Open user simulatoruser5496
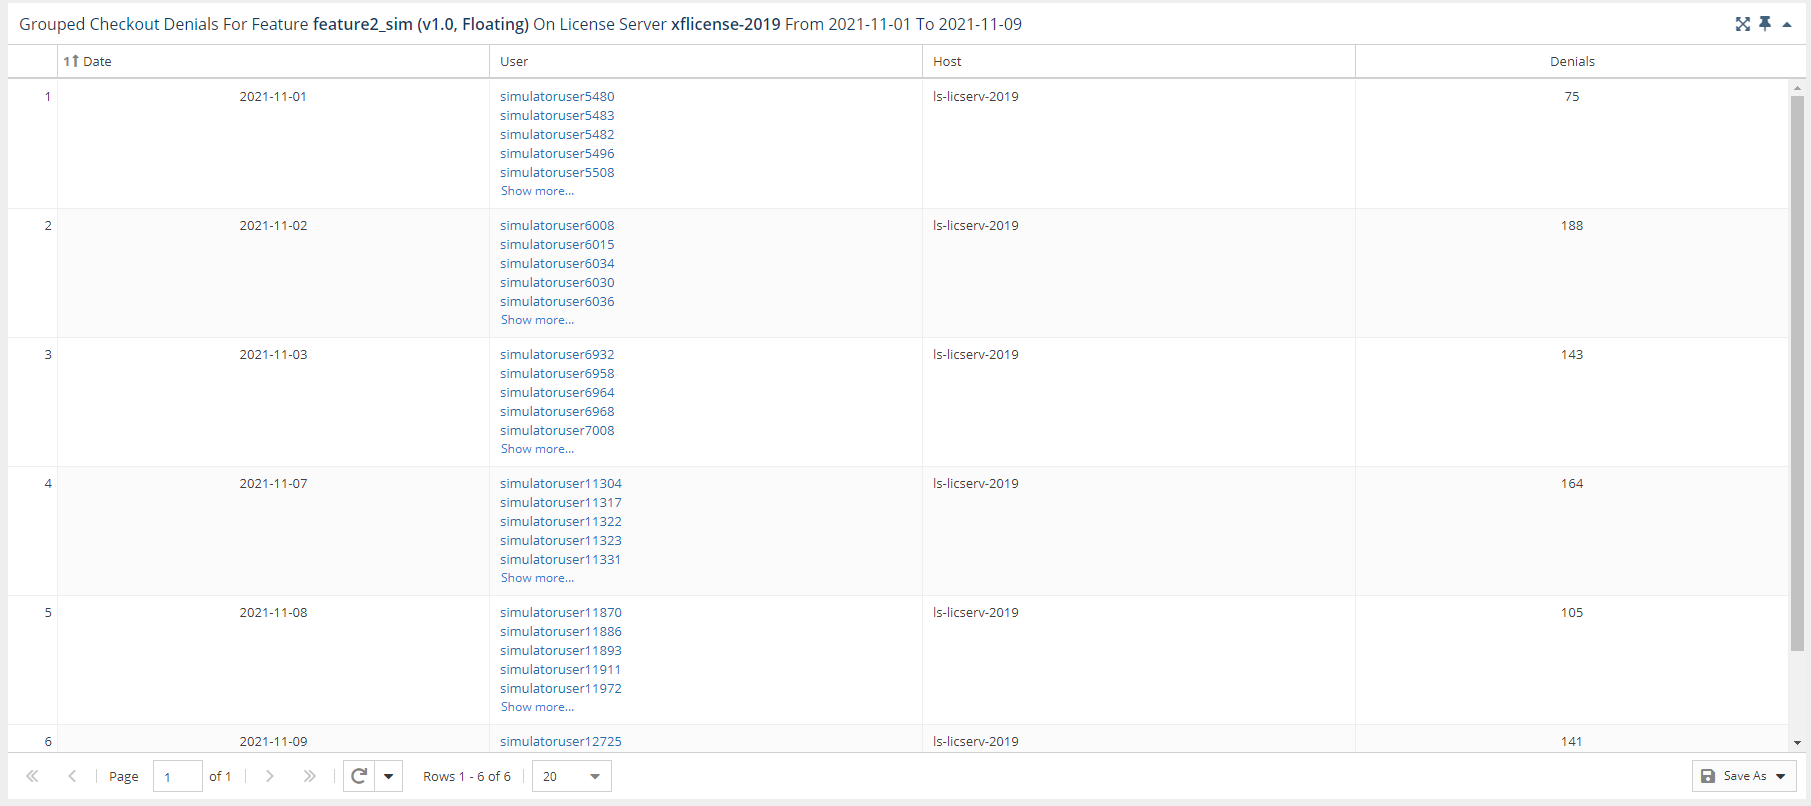The height and width of the screenshot is (806, 1811). pos(557,154)
